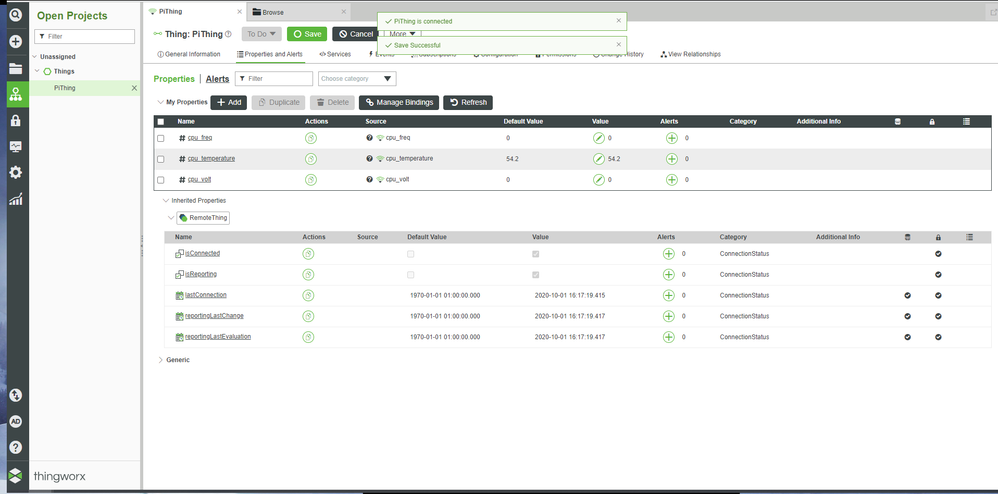The image size is (998, 494).
Task: Click the ThingWorx logo at bottom left
Action: tap(15, 476)
